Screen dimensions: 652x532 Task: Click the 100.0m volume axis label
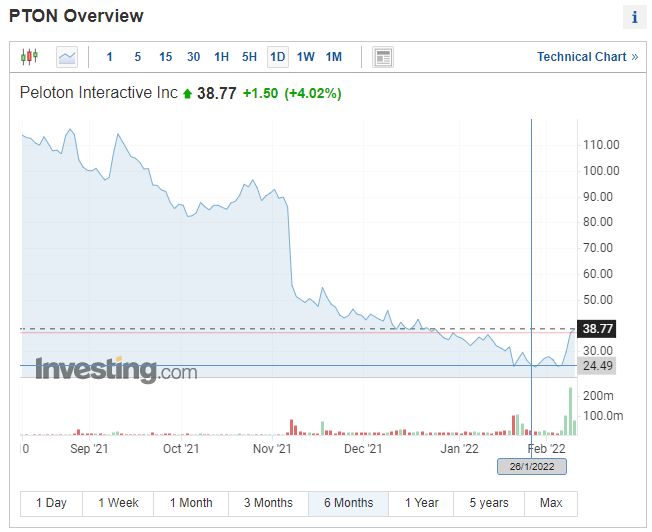point(603,416)
